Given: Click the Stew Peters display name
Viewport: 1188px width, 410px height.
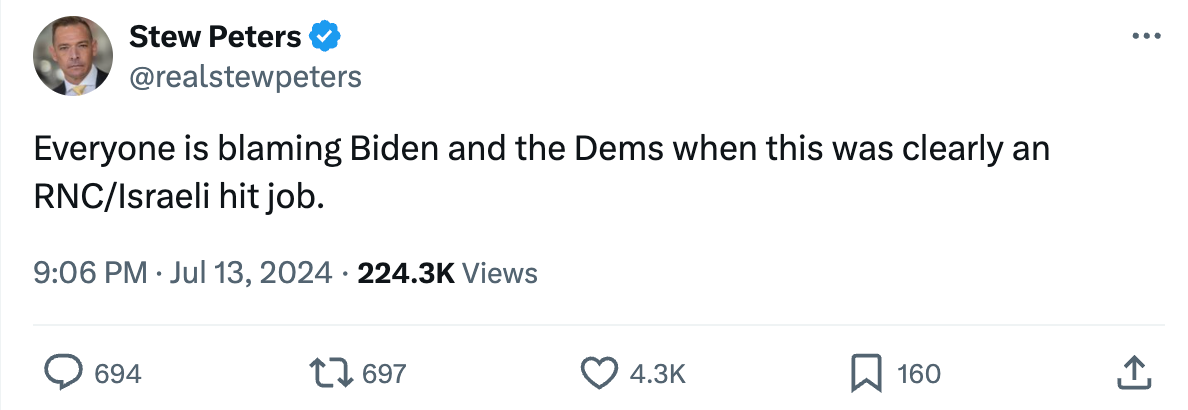Looking at the screenshot, I should pos(215,37).
